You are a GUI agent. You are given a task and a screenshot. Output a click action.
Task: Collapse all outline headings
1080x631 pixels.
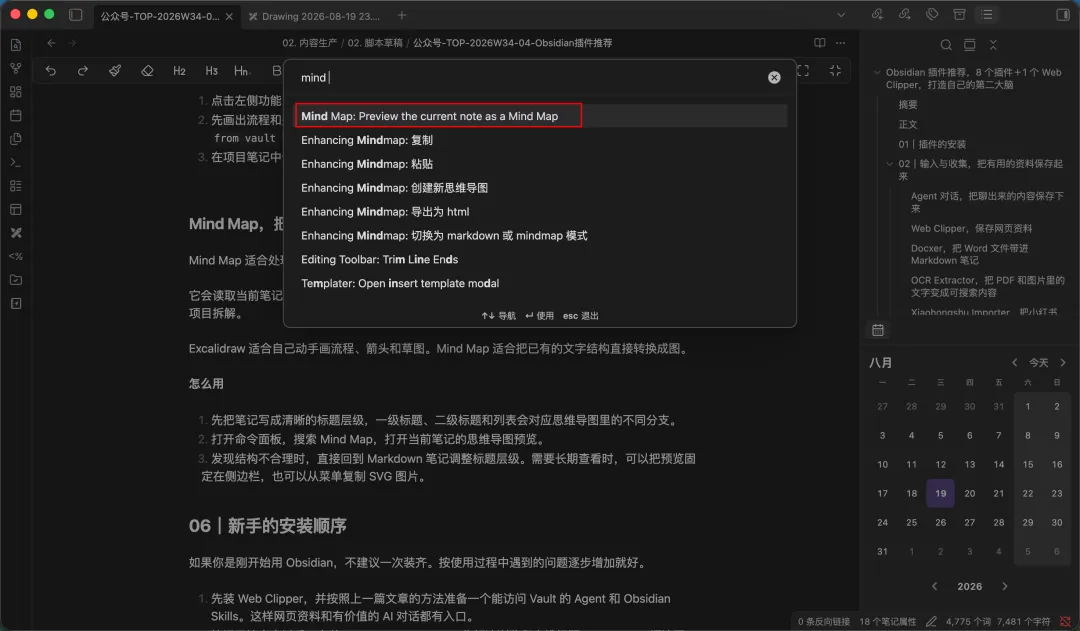click(993, 45)
